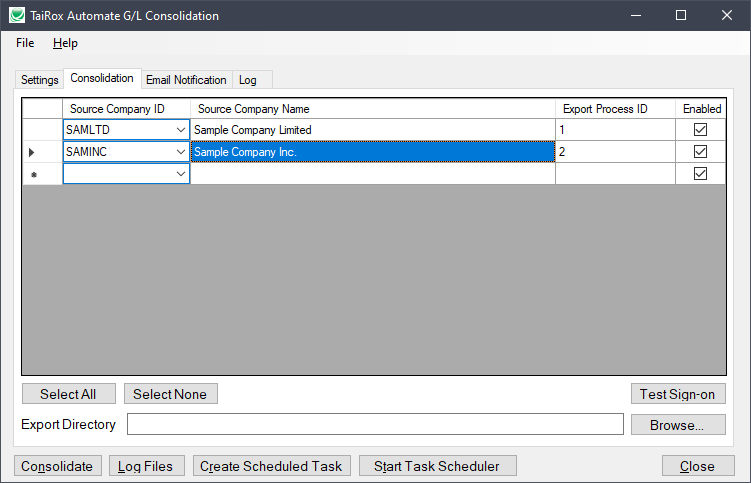This screenshot has width=751, height=483.
Task: Uncheck Enabled for Sample Company Limited
Action: 700,129
